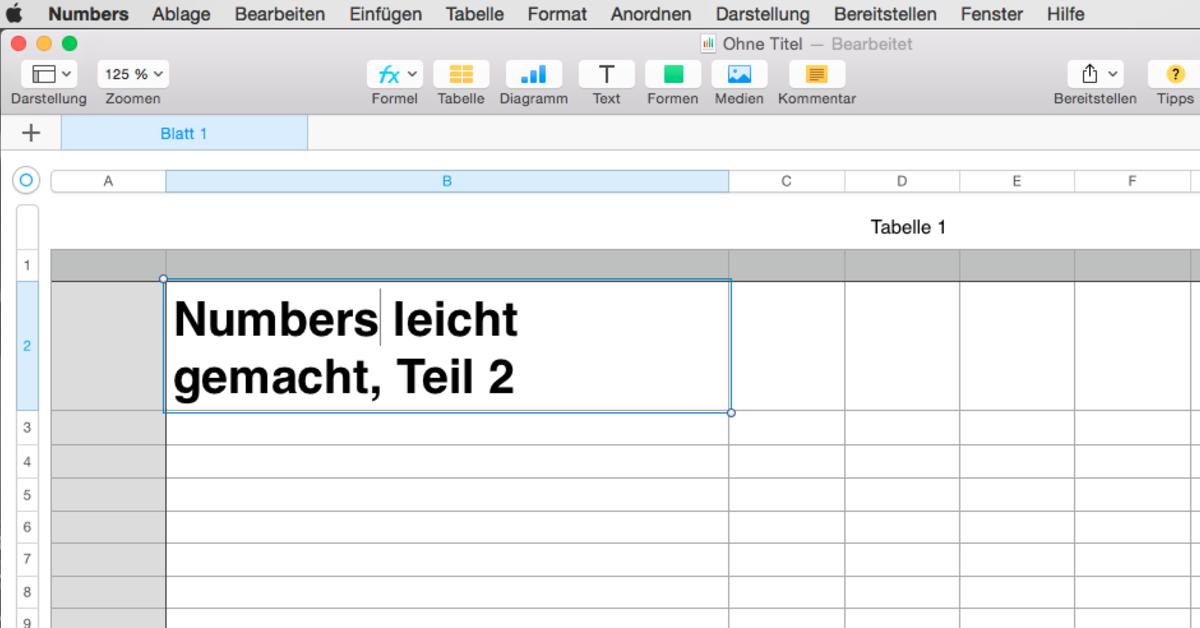Click the cell selection handle at bottom right

coord(731,412)
